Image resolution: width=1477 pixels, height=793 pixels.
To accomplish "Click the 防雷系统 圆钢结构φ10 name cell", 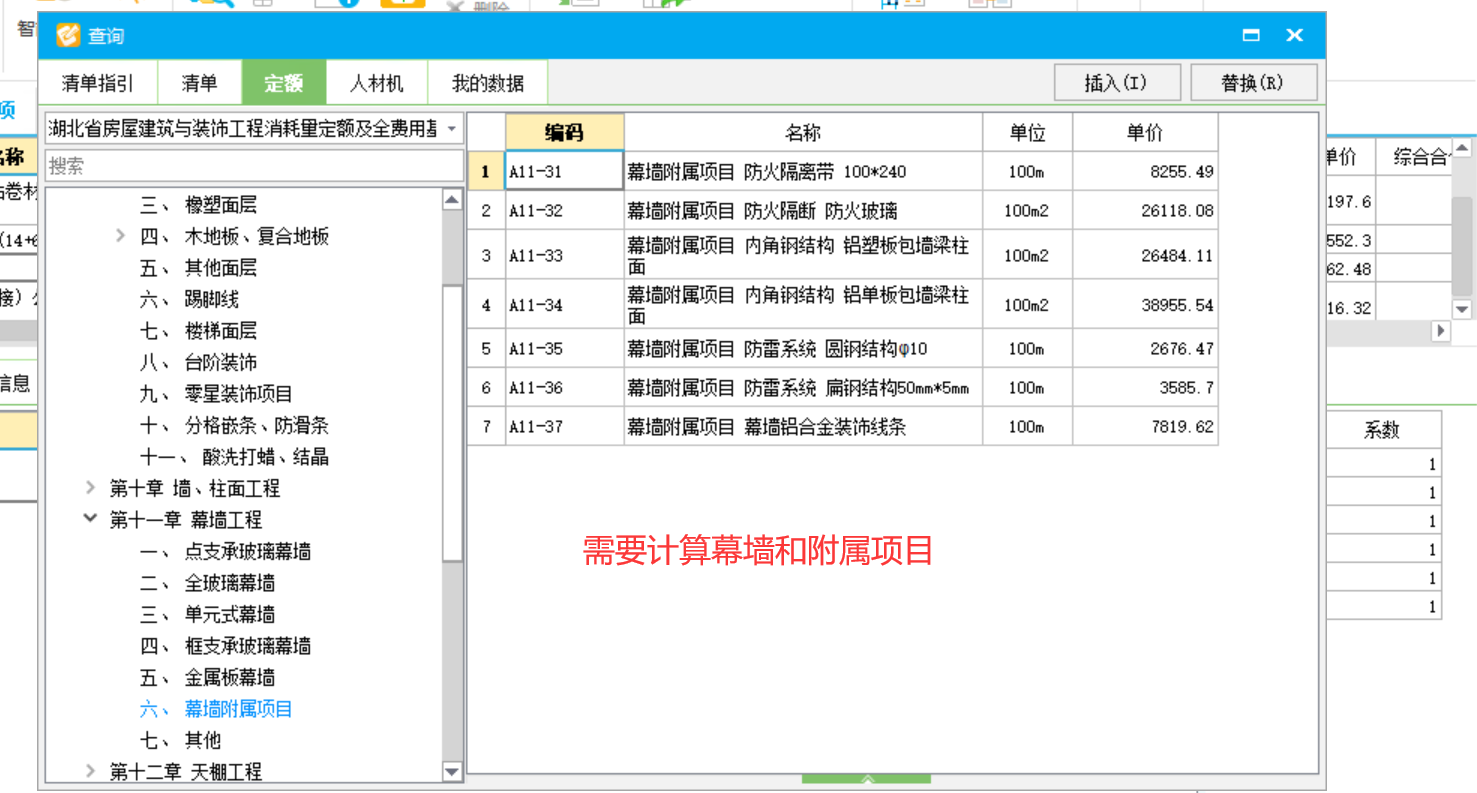I will tap(803, 349).
